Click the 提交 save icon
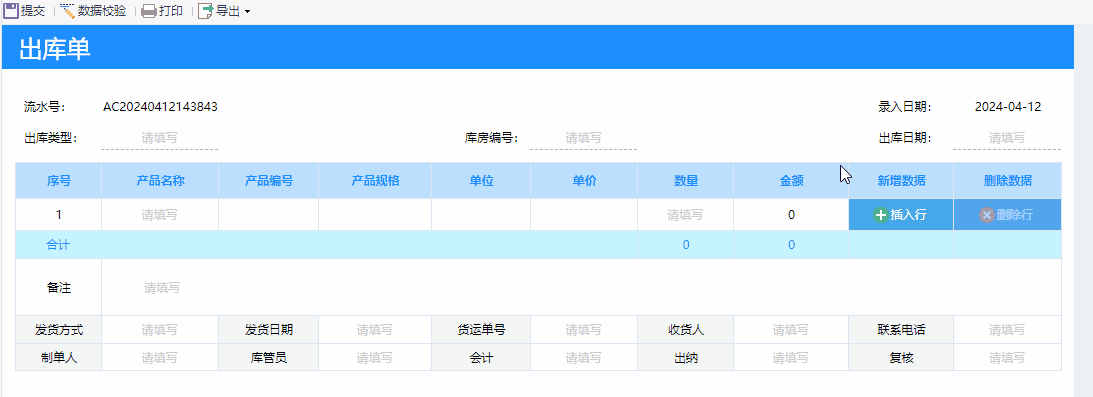Image resolution: width=1093 pixels, height=397 pixels. (11, 10)
